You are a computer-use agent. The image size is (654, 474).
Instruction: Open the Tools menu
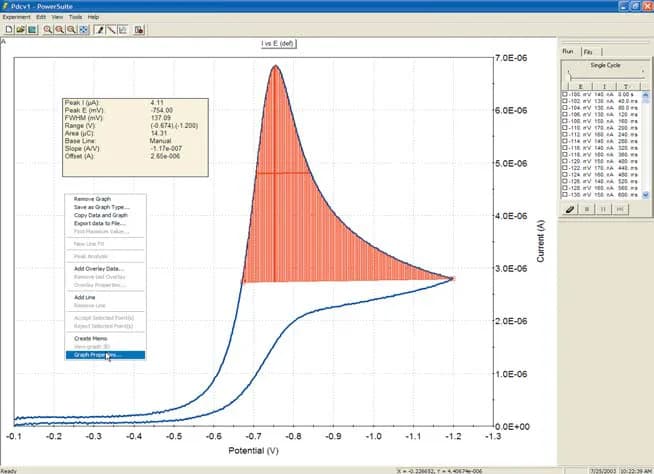pyautogui.click(x=75, y=17)
